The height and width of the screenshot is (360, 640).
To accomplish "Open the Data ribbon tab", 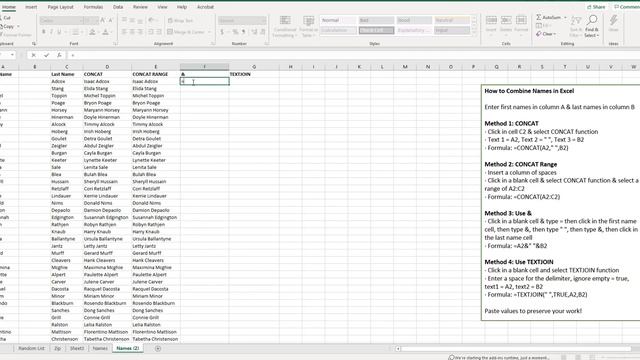I will tap(118, 7).
